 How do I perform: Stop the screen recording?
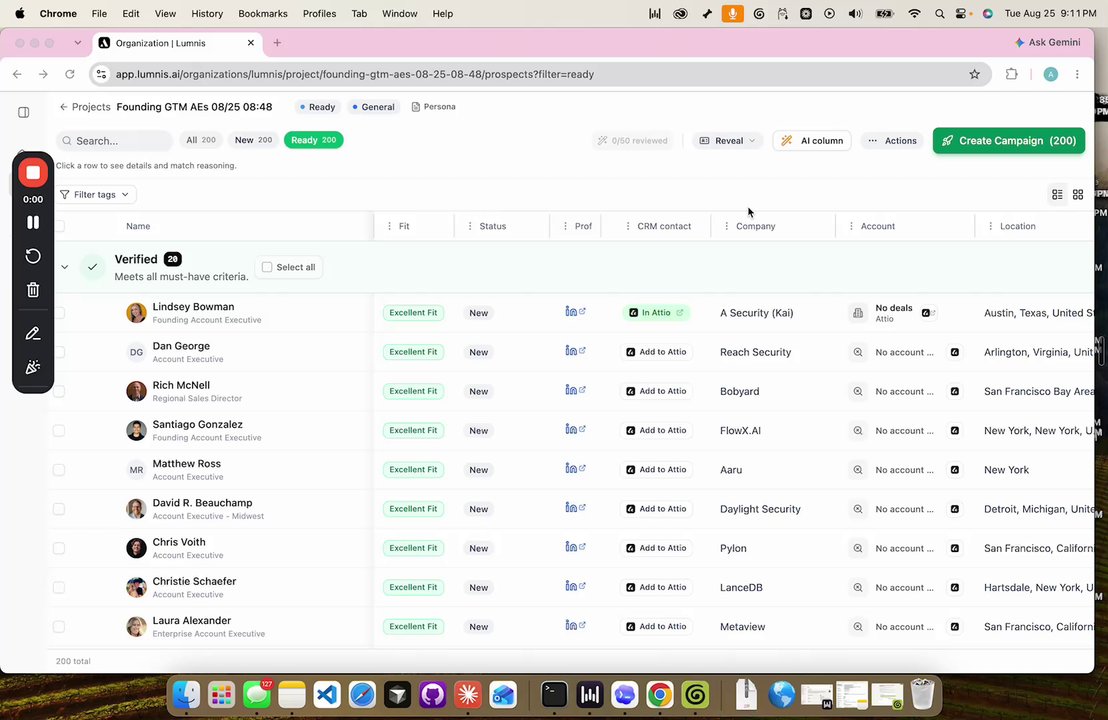tap(33, 172)
